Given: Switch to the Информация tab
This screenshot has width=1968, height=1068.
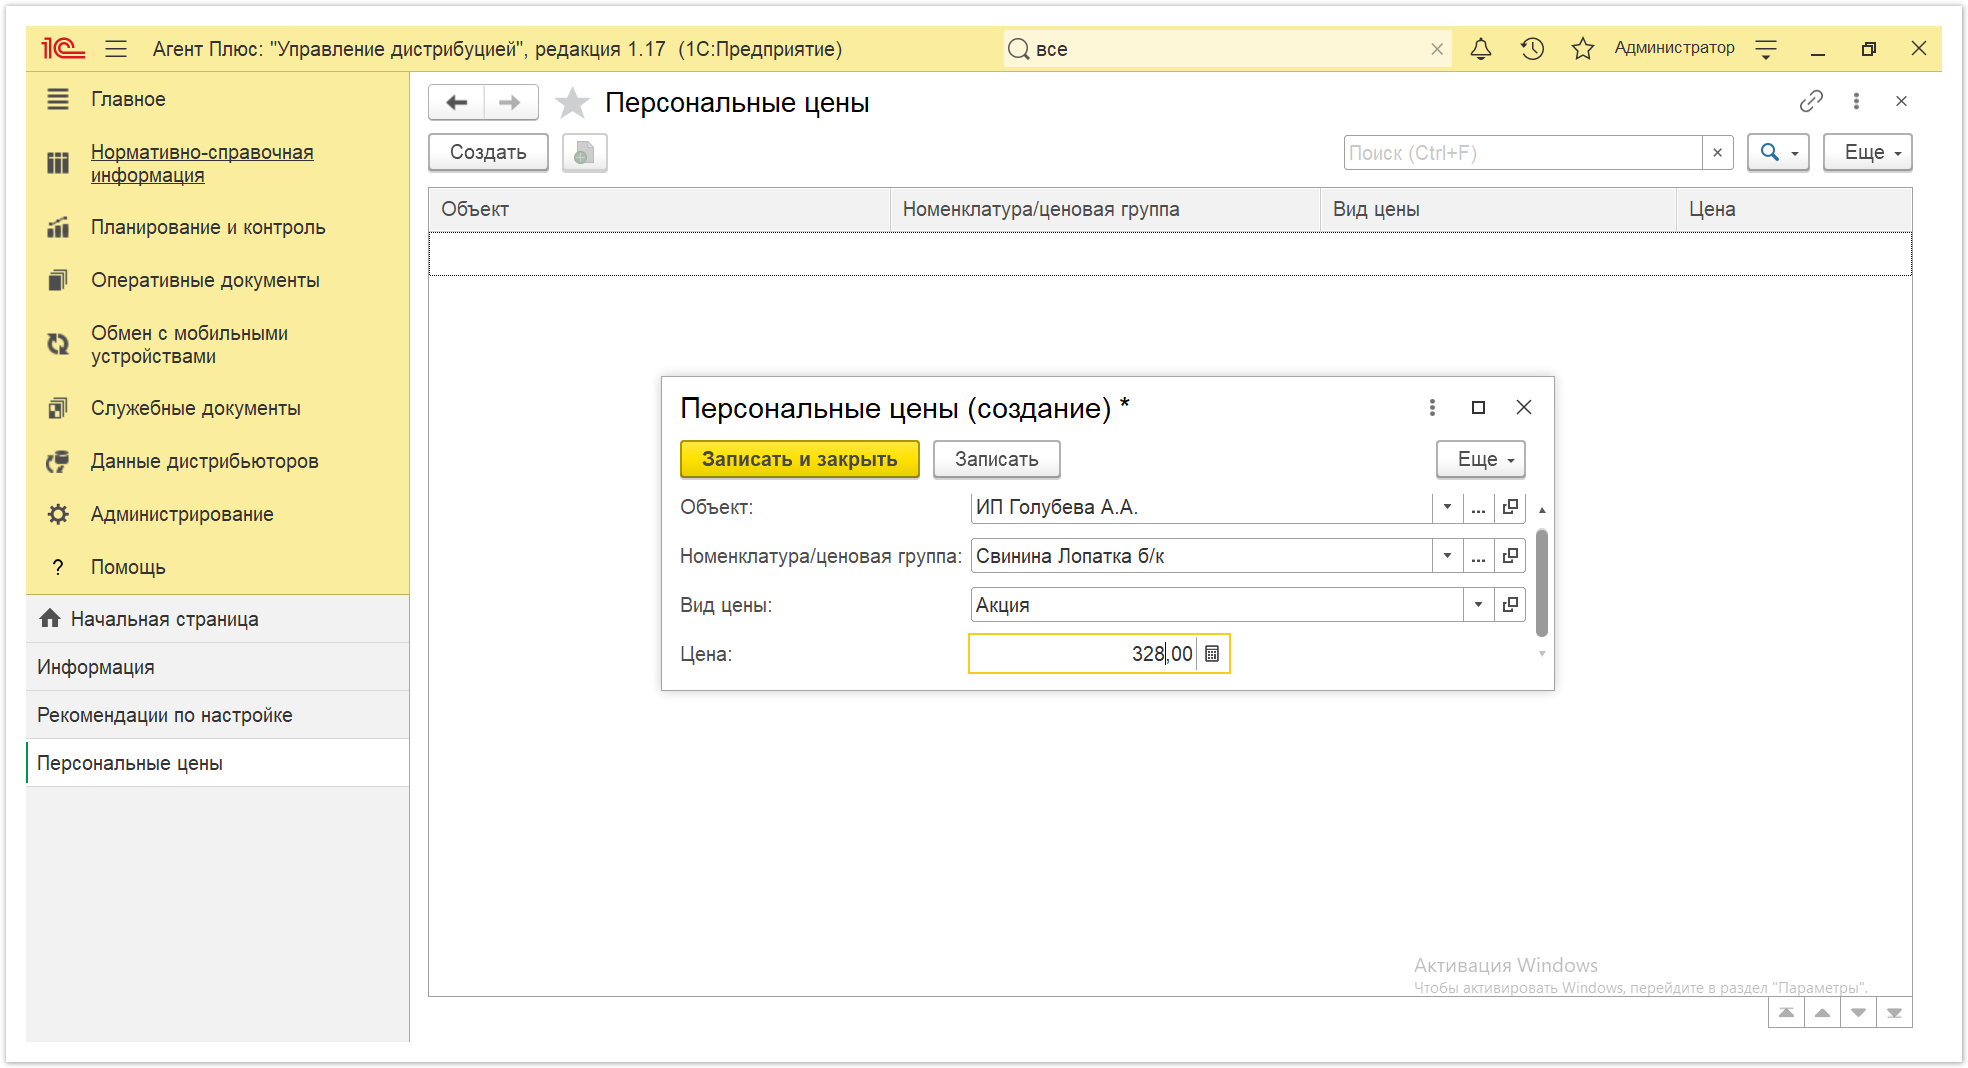Looking at the screenshot, I should pyautogui.click(x=217, y=667).
